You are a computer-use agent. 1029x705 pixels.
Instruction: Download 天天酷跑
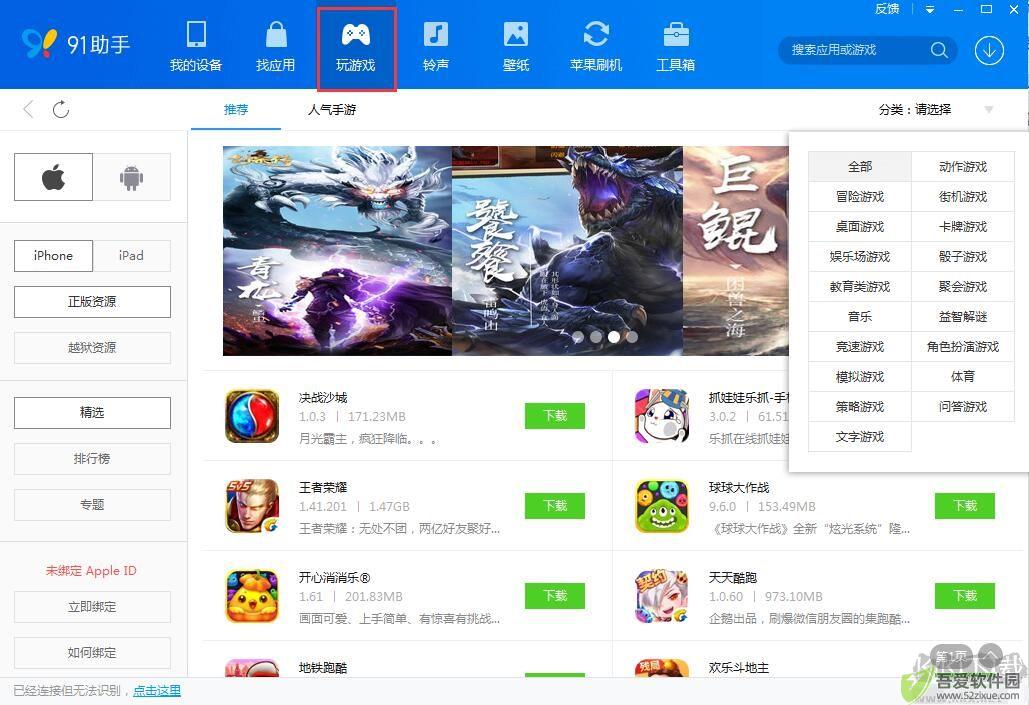tap(965, 595)
